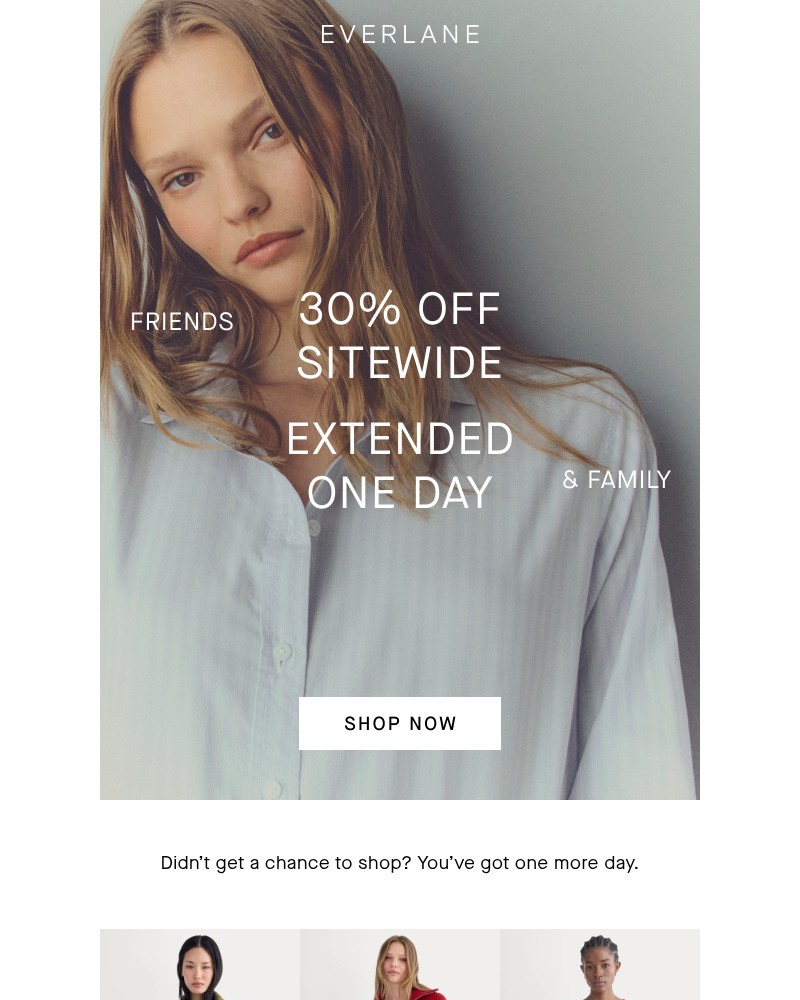Viewport: 800px width, 1000px height.
Task: Select the & FAMILY text on hero
Action: point(616,479)
